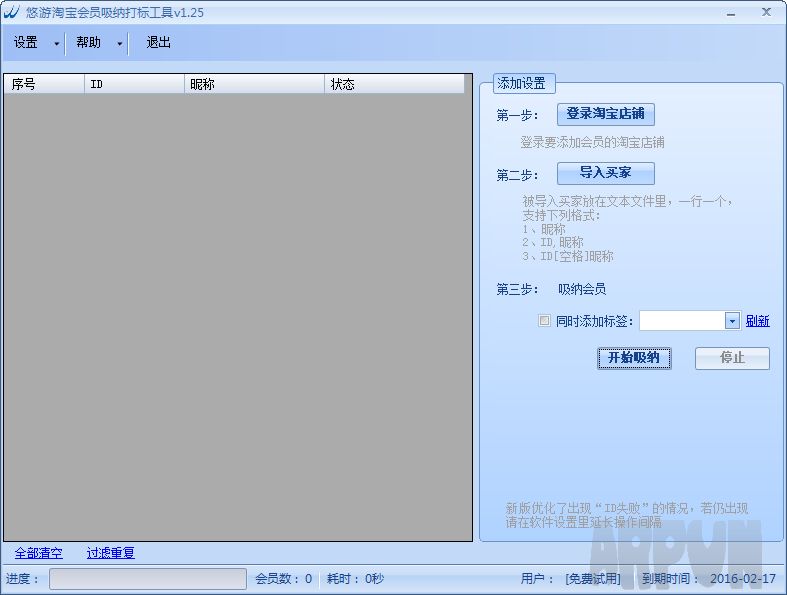The width and height of the screenshot is (787, 595).
Task: Open the 帮助 menu
Action: tap(88, 43)
